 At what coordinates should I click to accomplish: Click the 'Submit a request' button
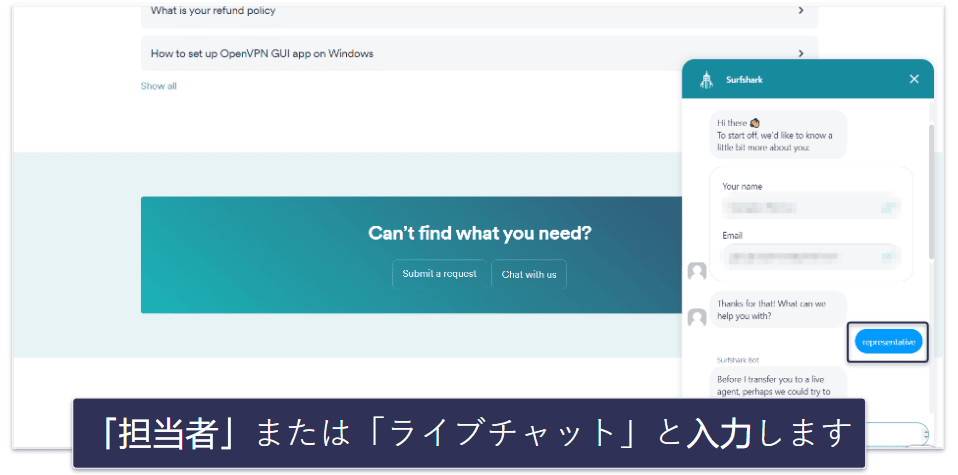439,274
